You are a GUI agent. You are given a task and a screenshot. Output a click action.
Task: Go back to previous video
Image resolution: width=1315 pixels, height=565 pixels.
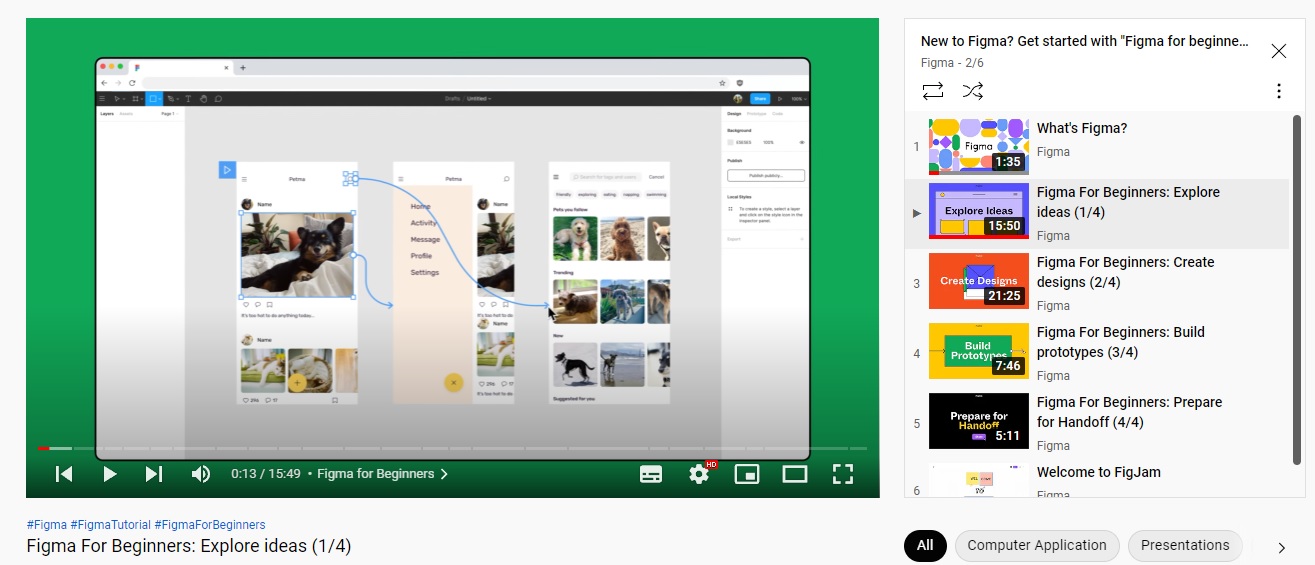[64, 474]
